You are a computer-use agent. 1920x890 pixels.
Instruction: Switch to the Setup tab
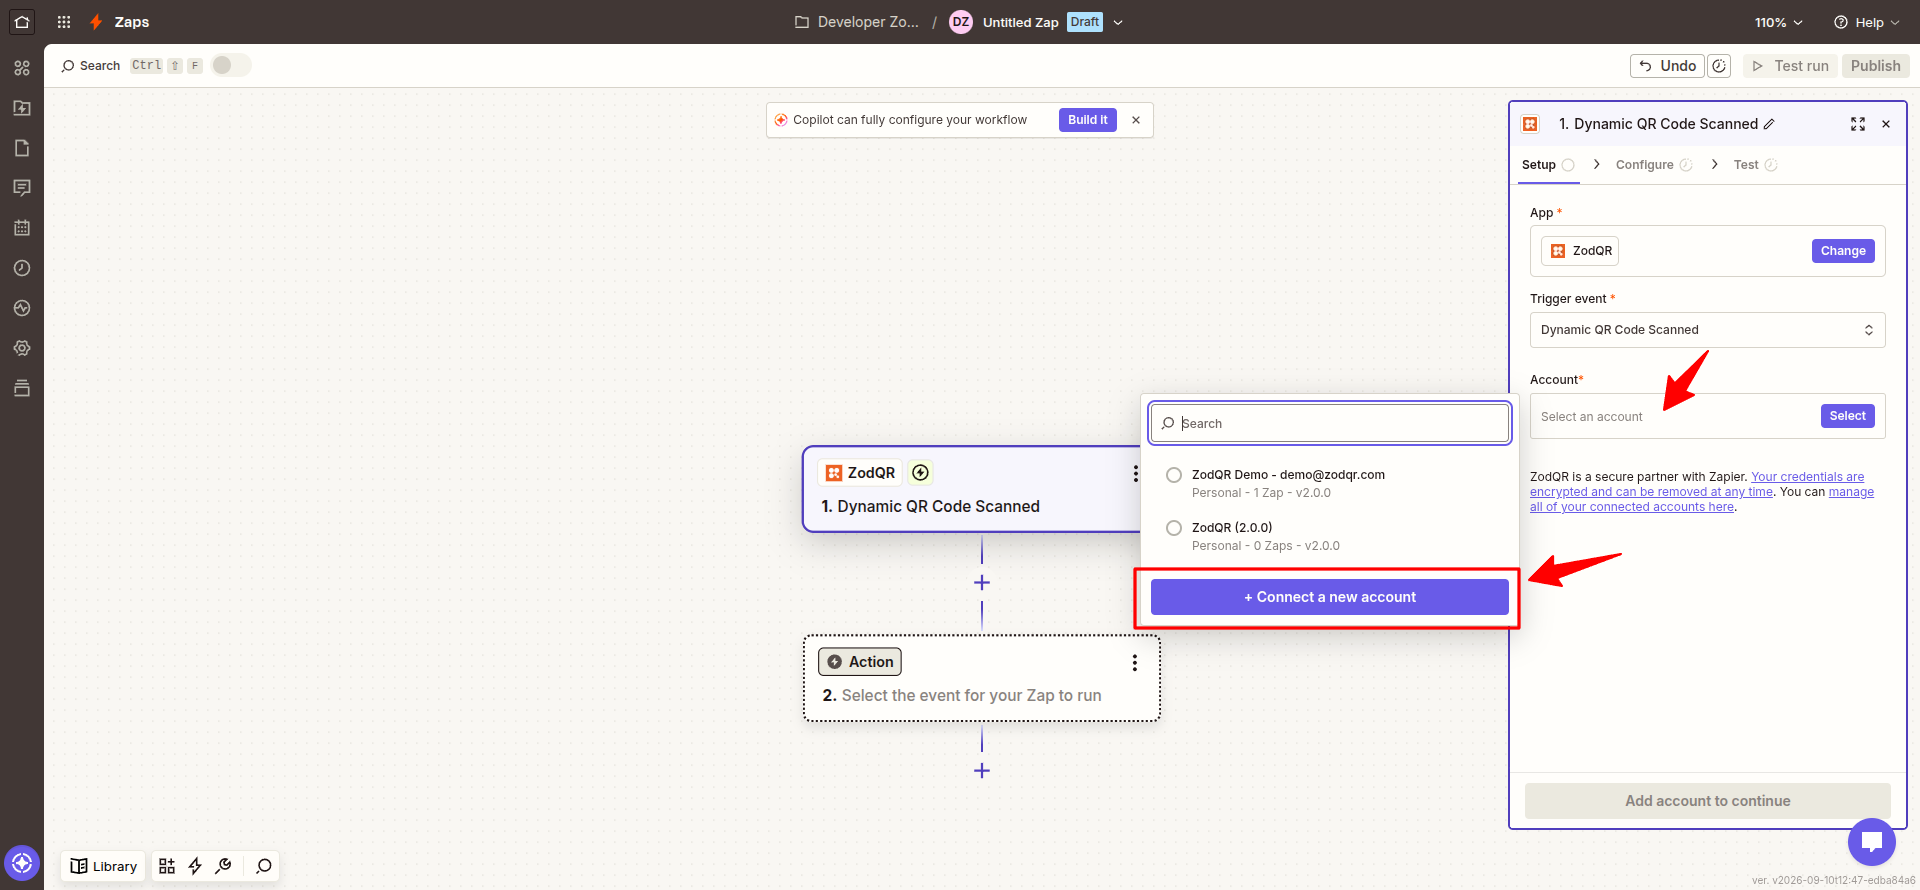coord(1548,165)
